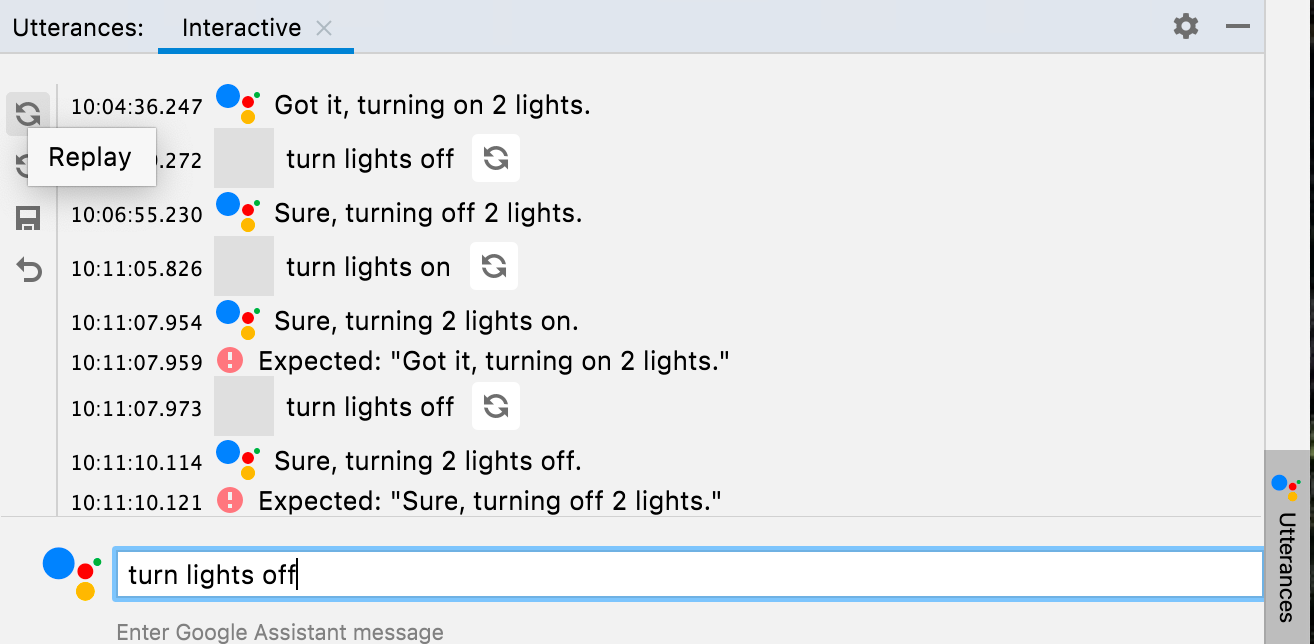The height and width of the screenshot is (644, 1314).
Task: Click the Replay icon in the left toolbar
Action: [28, 113]
